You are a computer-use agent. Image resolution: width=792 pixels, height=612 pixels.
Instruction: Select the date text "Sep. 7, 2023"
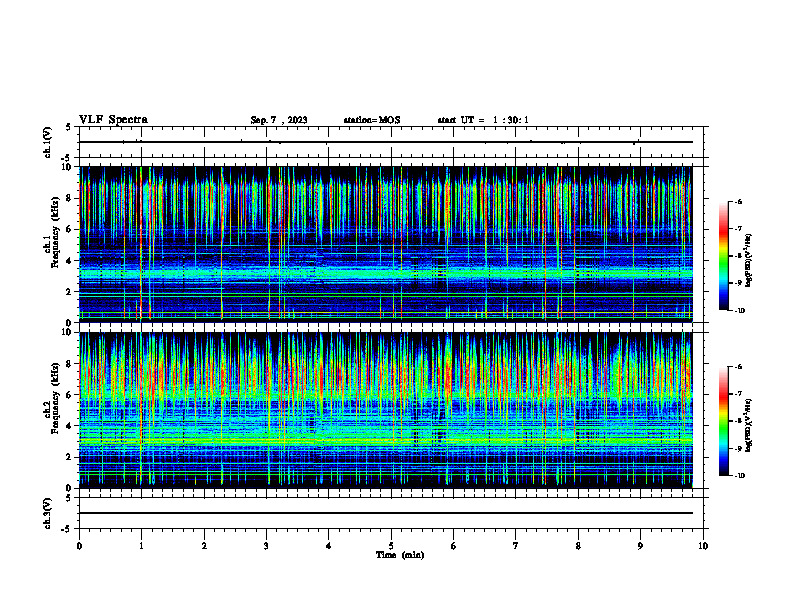[x=279, y=120]
